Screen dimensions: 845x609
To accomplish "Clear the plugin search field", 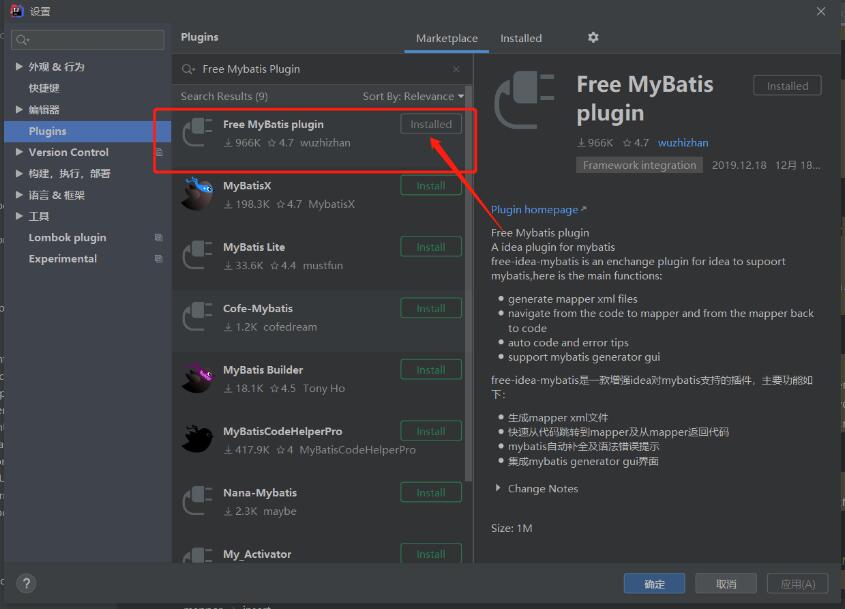I will coord(456,69).
